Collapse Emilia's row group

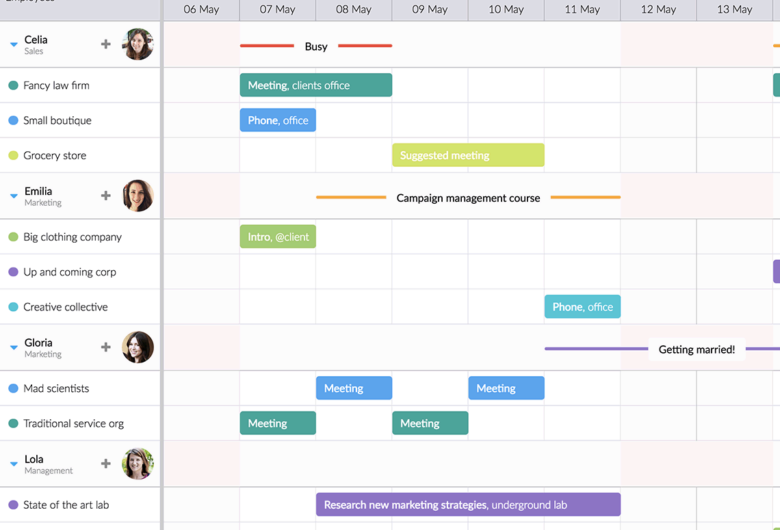pyautogui.click(x=14, y=196)
